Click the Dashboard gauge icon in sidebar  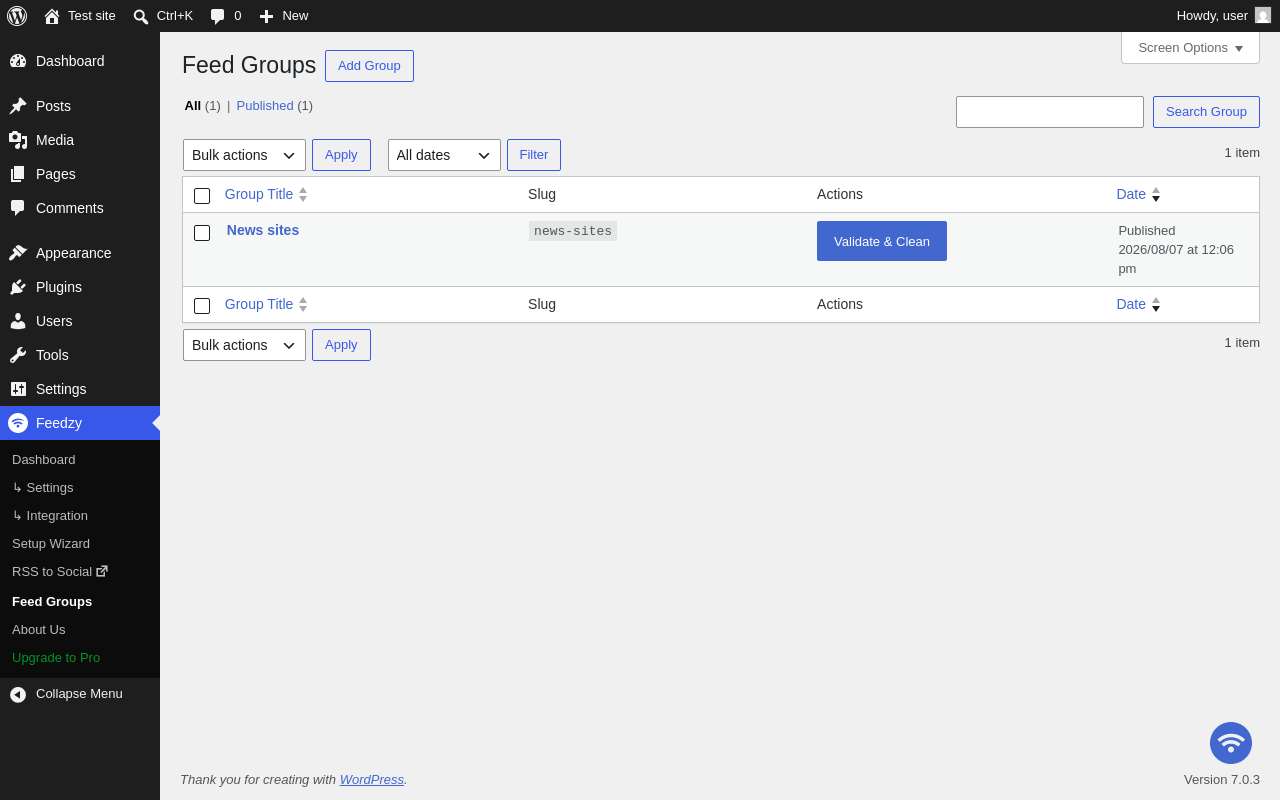(x=18, y=61)
